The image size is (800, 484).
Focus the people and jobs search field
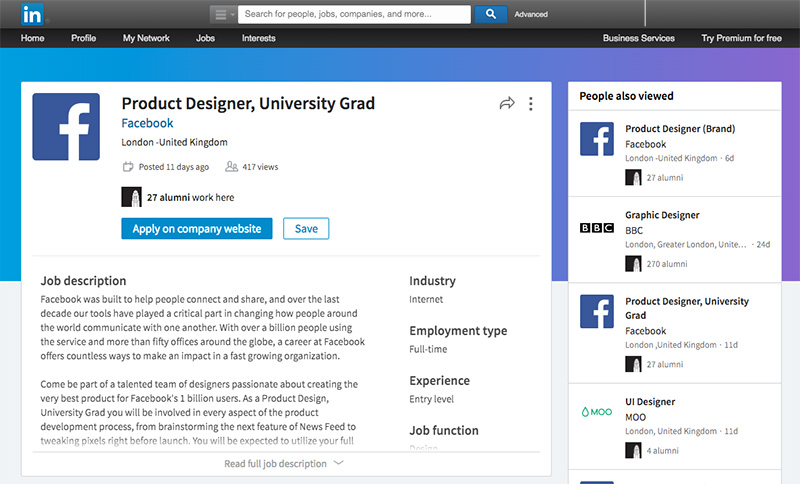click(354, 14)
